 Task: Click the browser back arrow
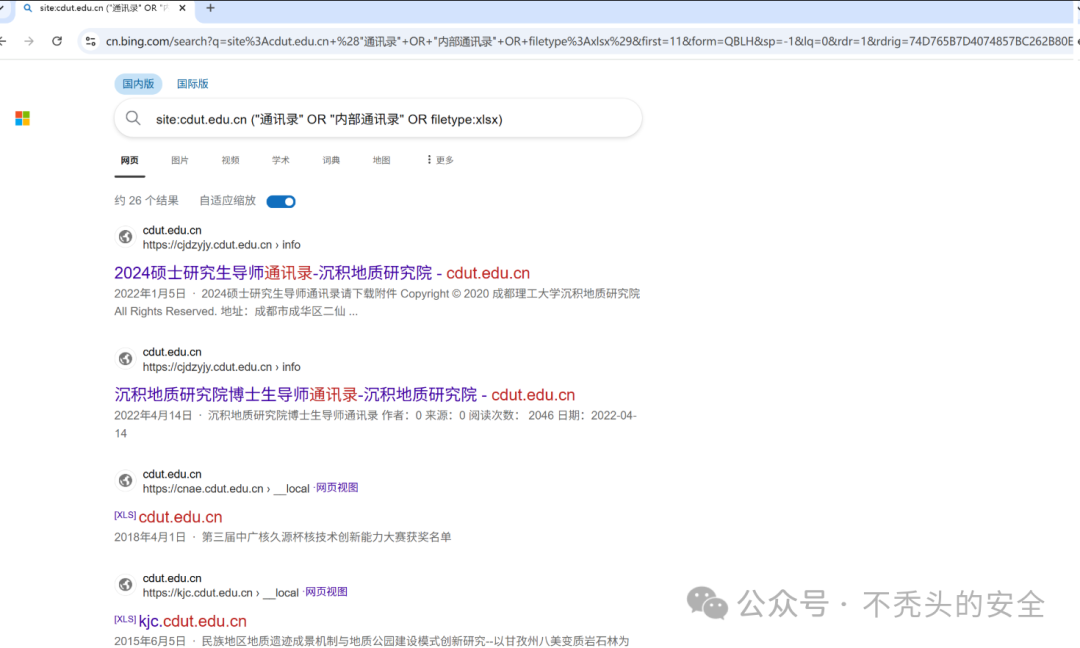pos(3,41)
